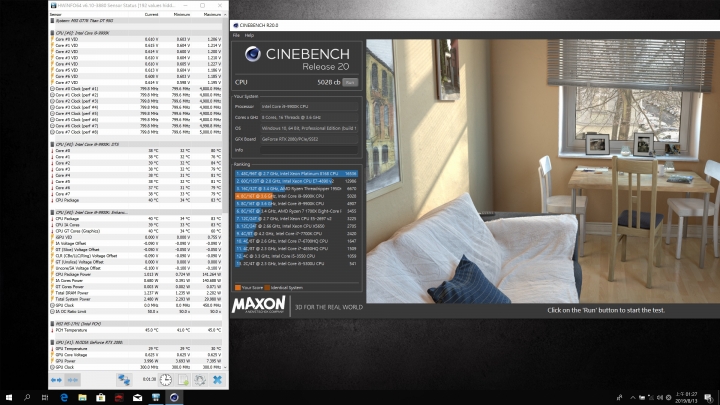This screenshot has height=405, width=720.
Task: Open Microsoft Store from taskbar
Action: click(x=101, y=398)
